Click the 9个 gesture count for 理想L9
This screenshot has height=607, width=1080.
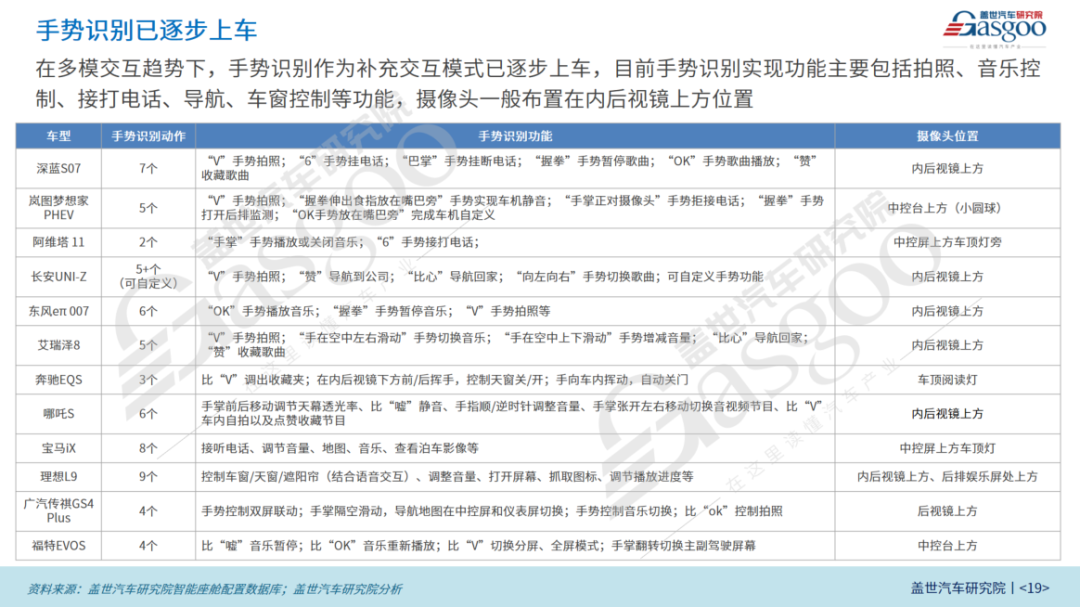tap(149, 477)
